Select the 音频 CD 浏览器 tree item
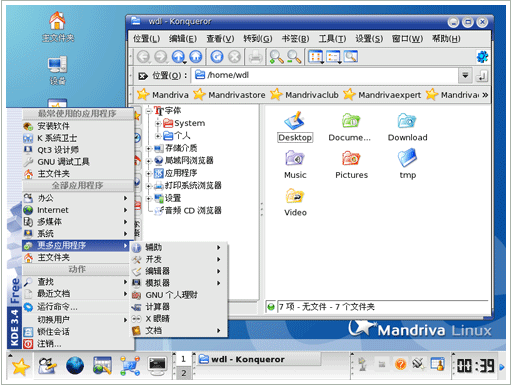 click(x=188, y=211)
